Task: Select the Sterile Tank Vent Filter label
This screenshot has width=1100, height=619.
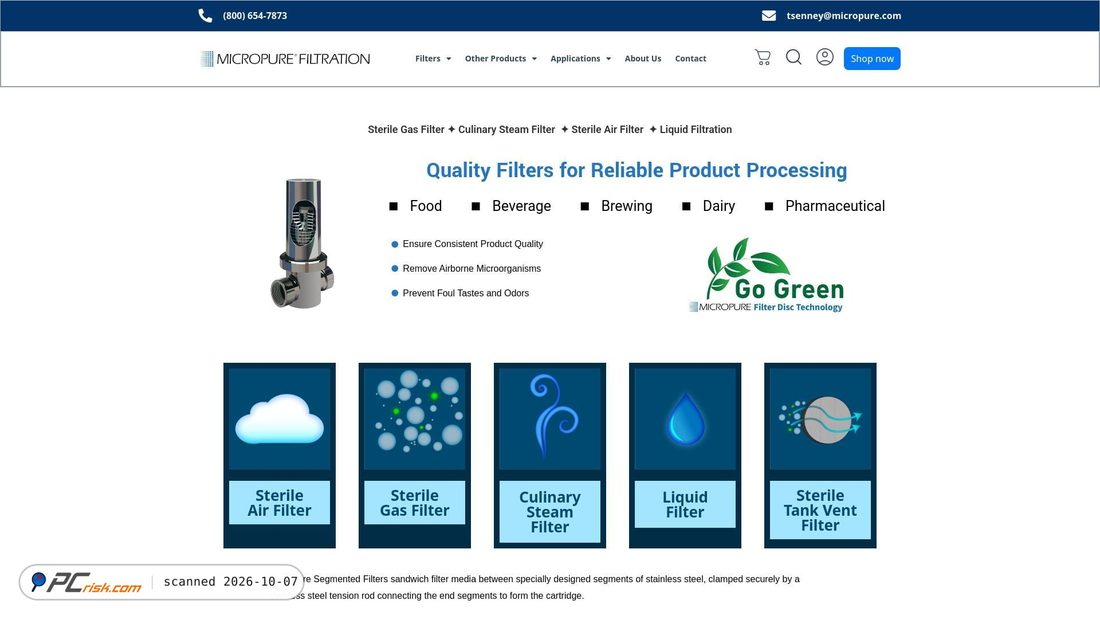Action: (x=820, y=510)
